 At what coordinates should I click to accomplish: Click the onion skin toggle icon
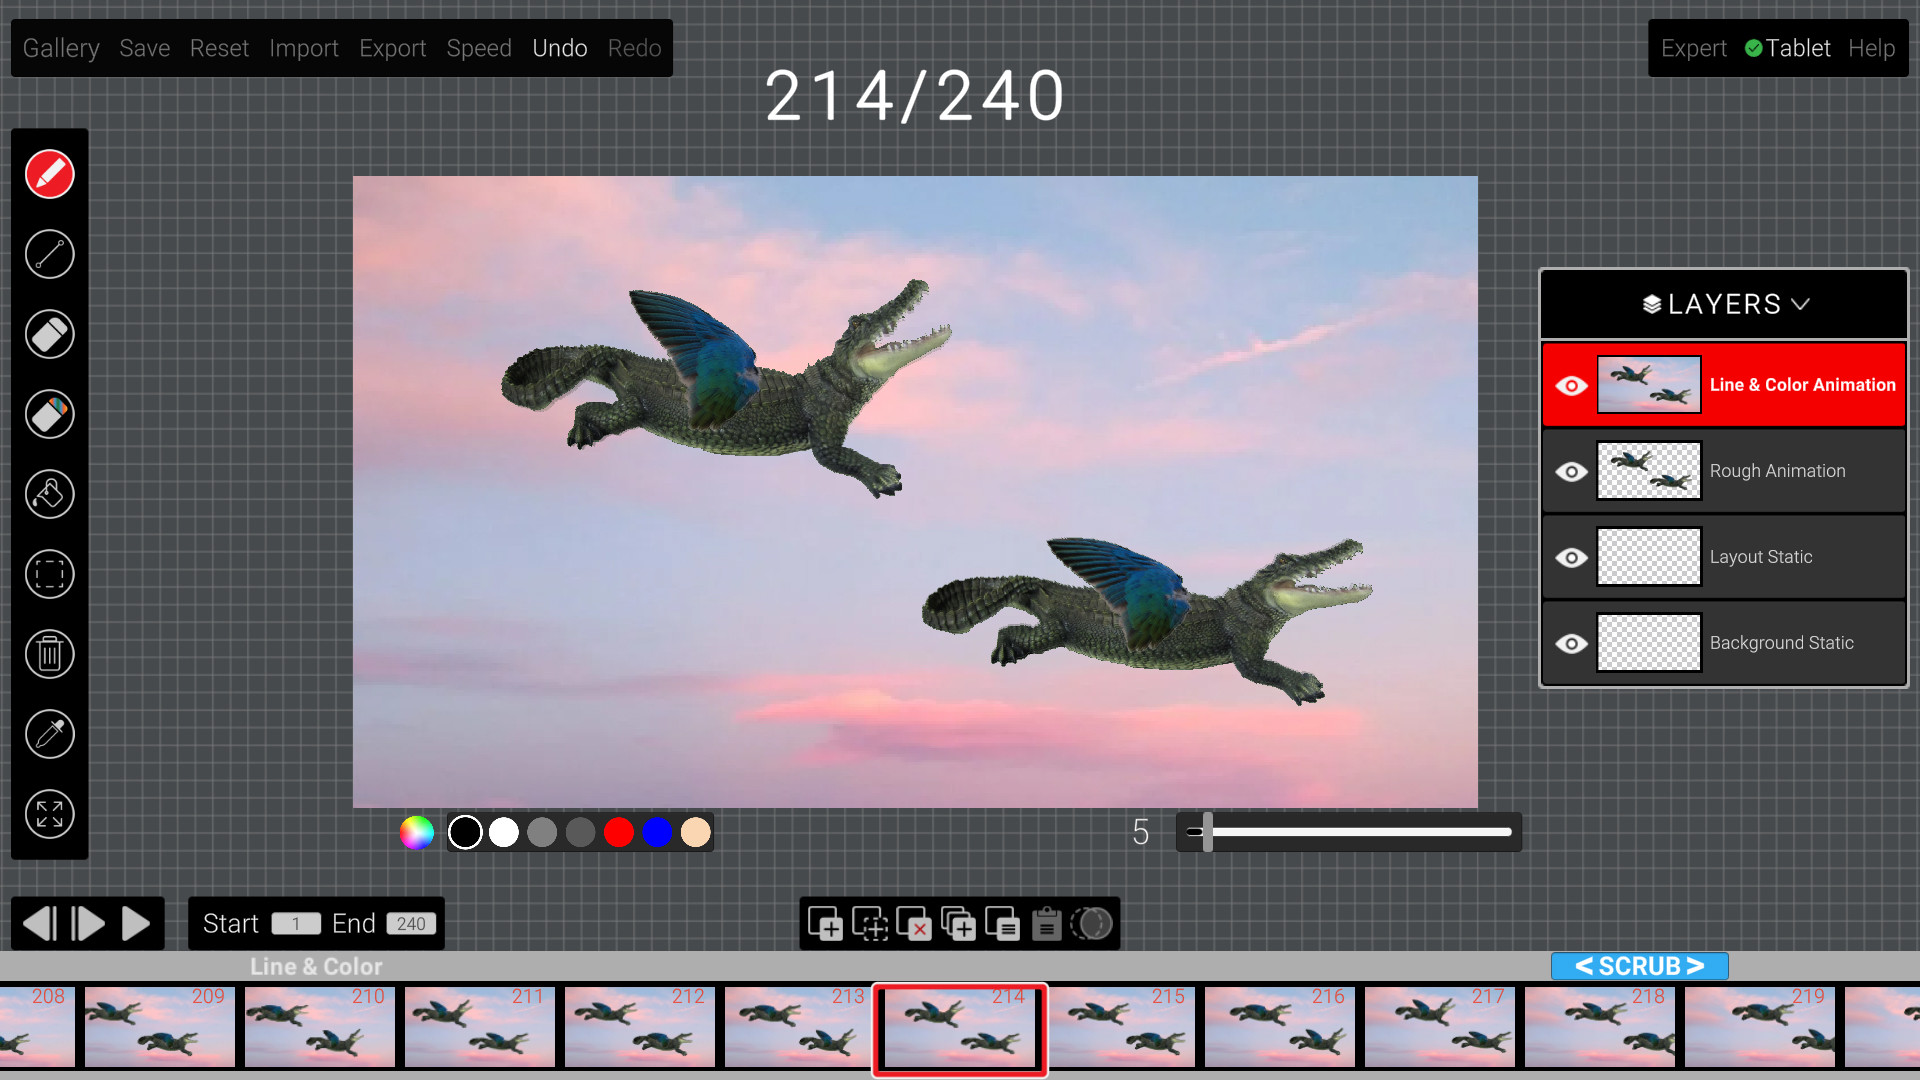coord(1093,923)
